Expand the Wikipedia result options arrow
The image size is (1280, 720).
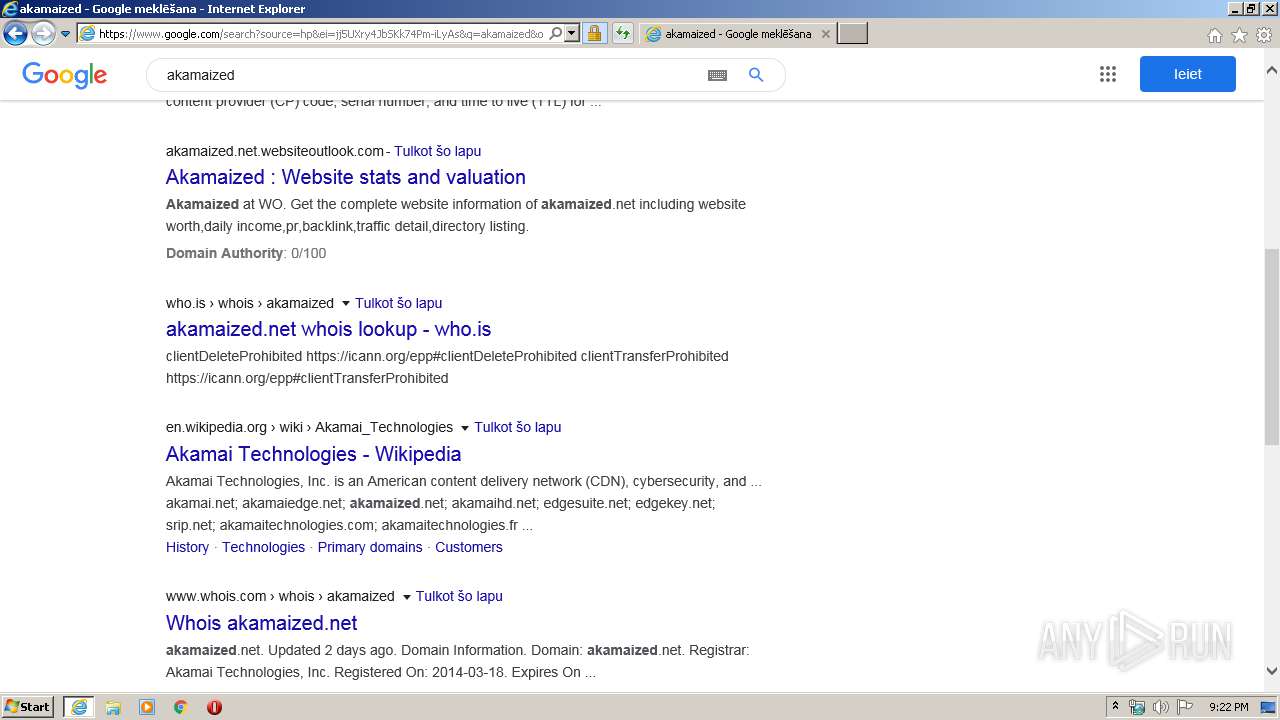click(x=465, y=428)
